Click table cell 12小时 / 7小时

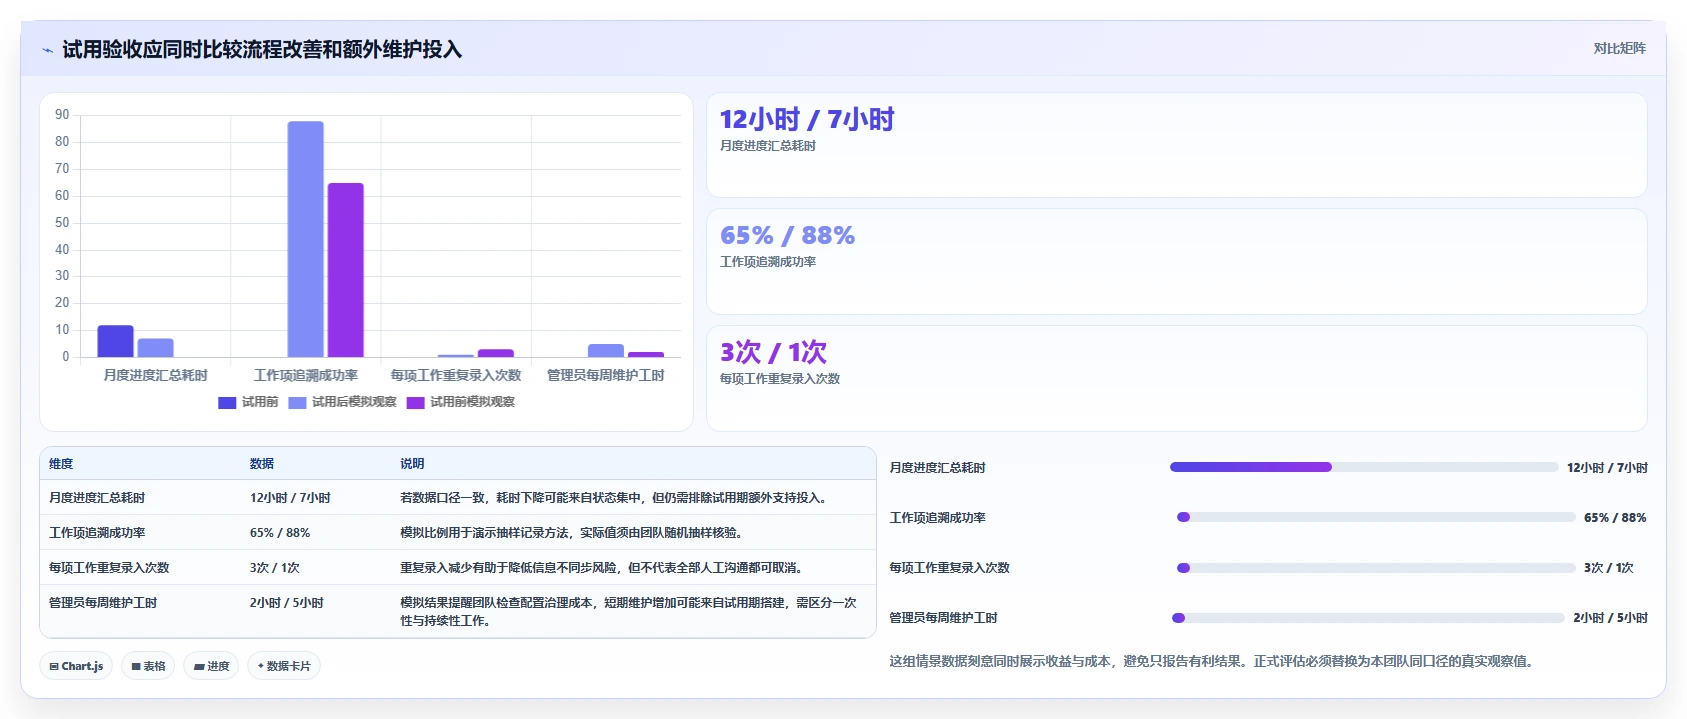pyautogui.click(x=290, y=498)
